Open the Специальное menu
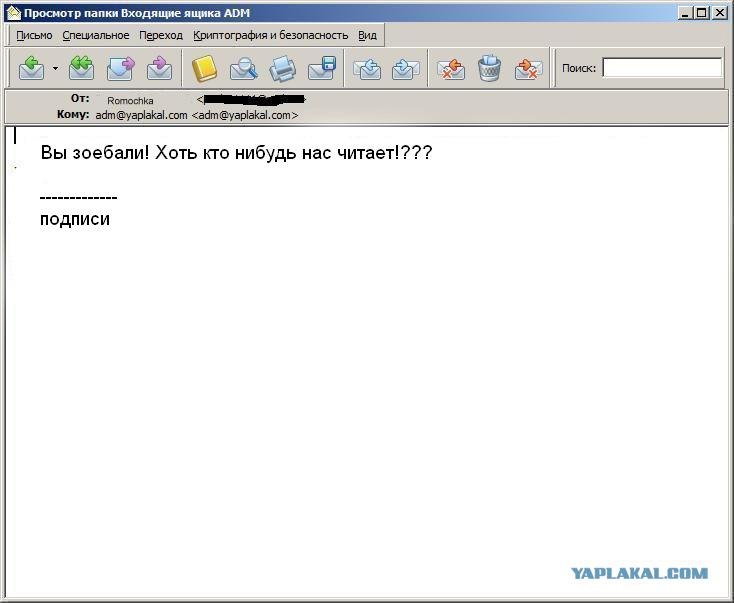Image resolution: width=734 pixels, height=603 pixels. tap(96, 36)
